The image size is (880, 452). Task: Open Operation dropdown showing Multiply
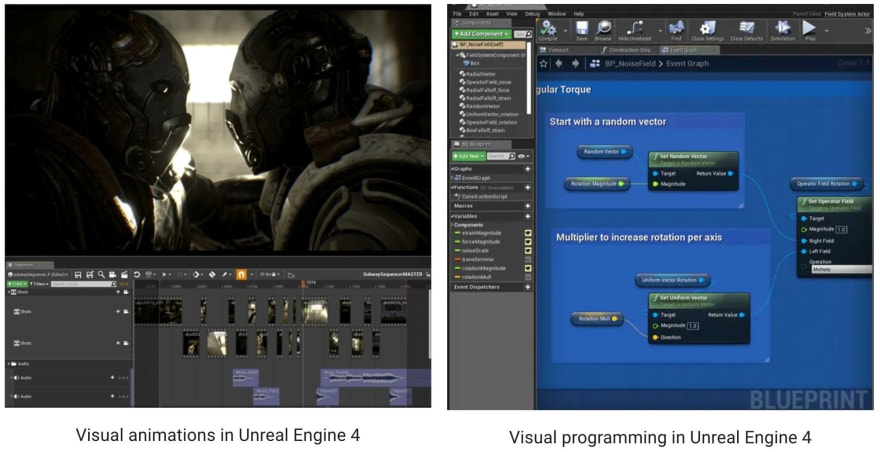click(x=841, y=270)
